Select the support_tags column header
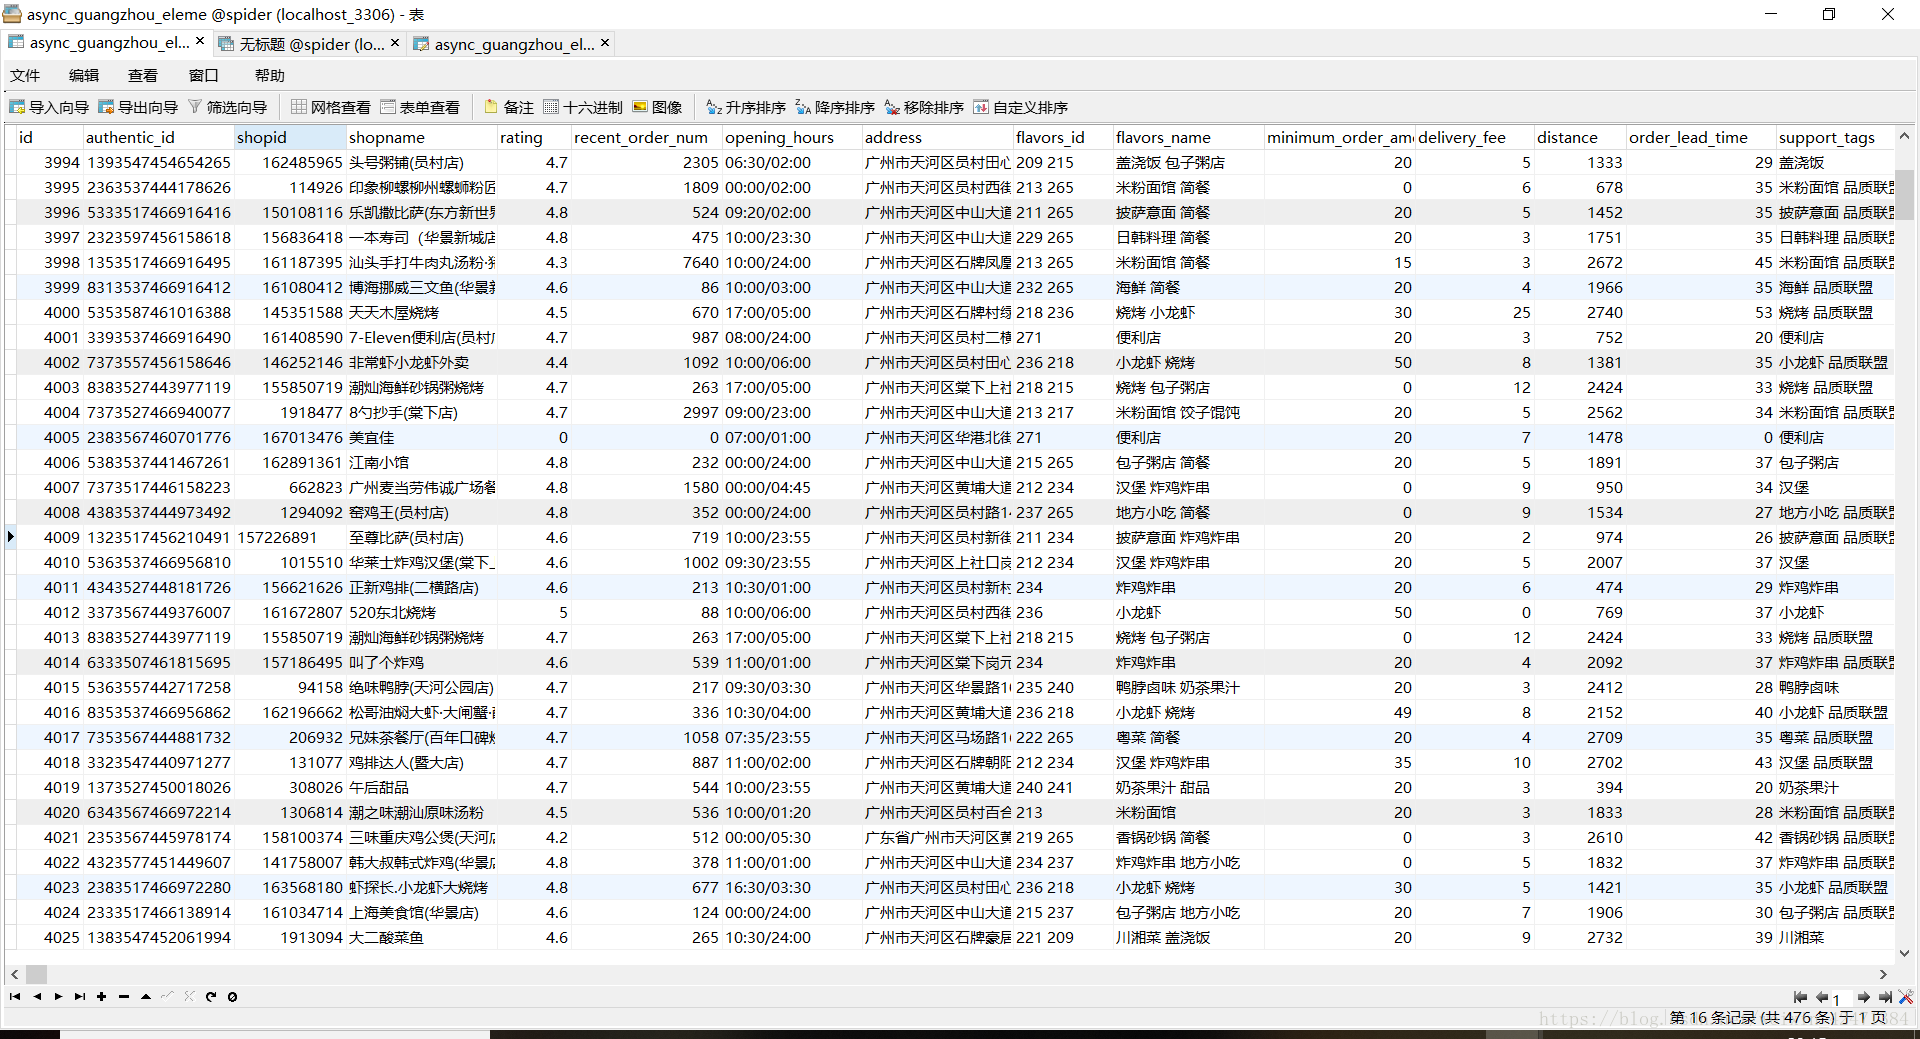 (1835, 138)
